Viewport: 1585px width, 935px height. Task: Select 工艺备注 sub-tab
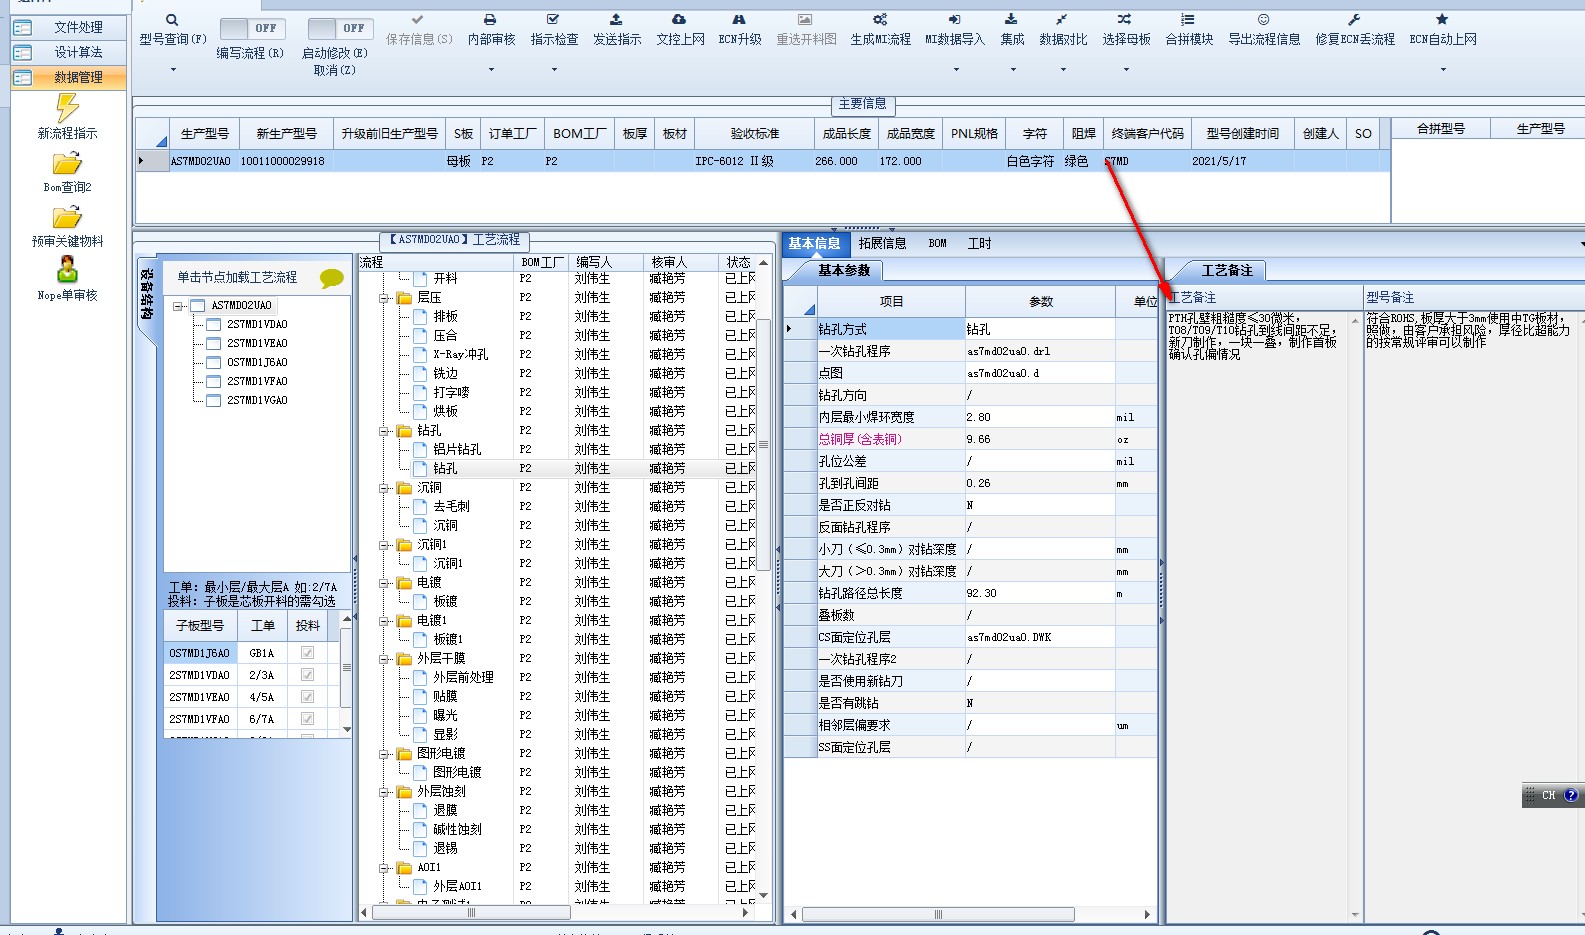pos(1226,270)
